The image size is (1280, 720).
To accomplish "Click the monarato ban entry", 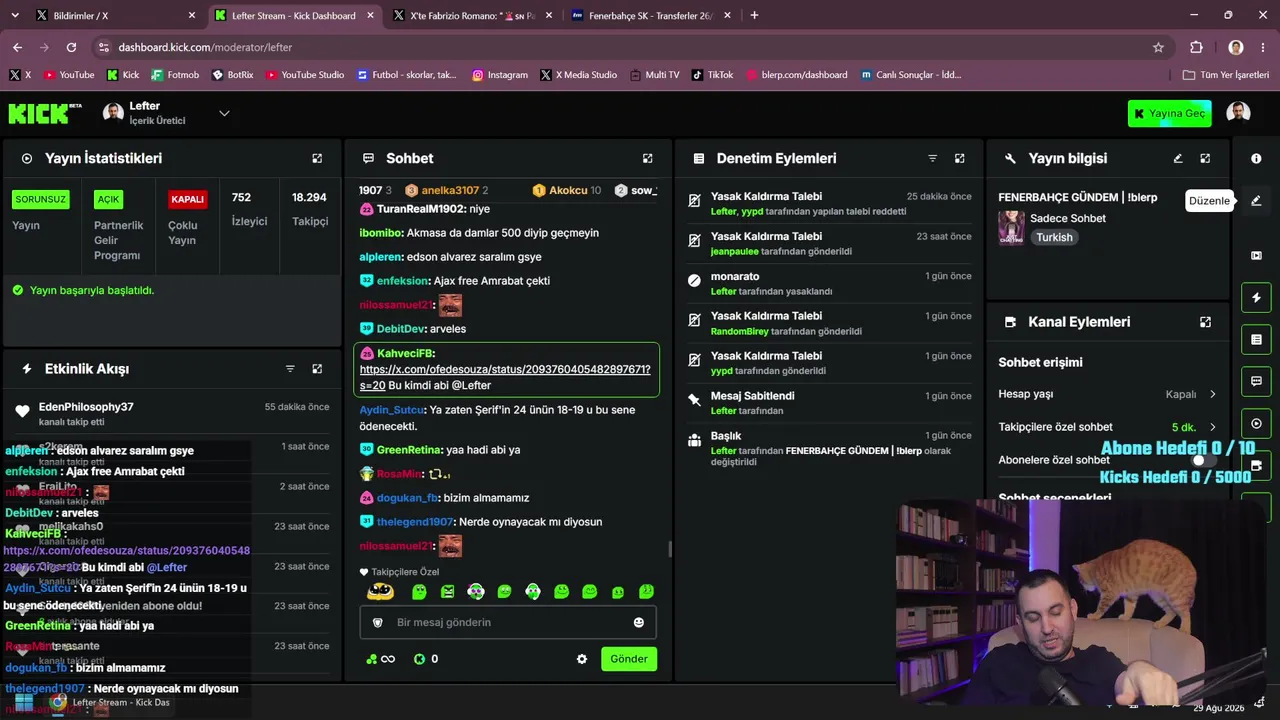I will 829,283.
